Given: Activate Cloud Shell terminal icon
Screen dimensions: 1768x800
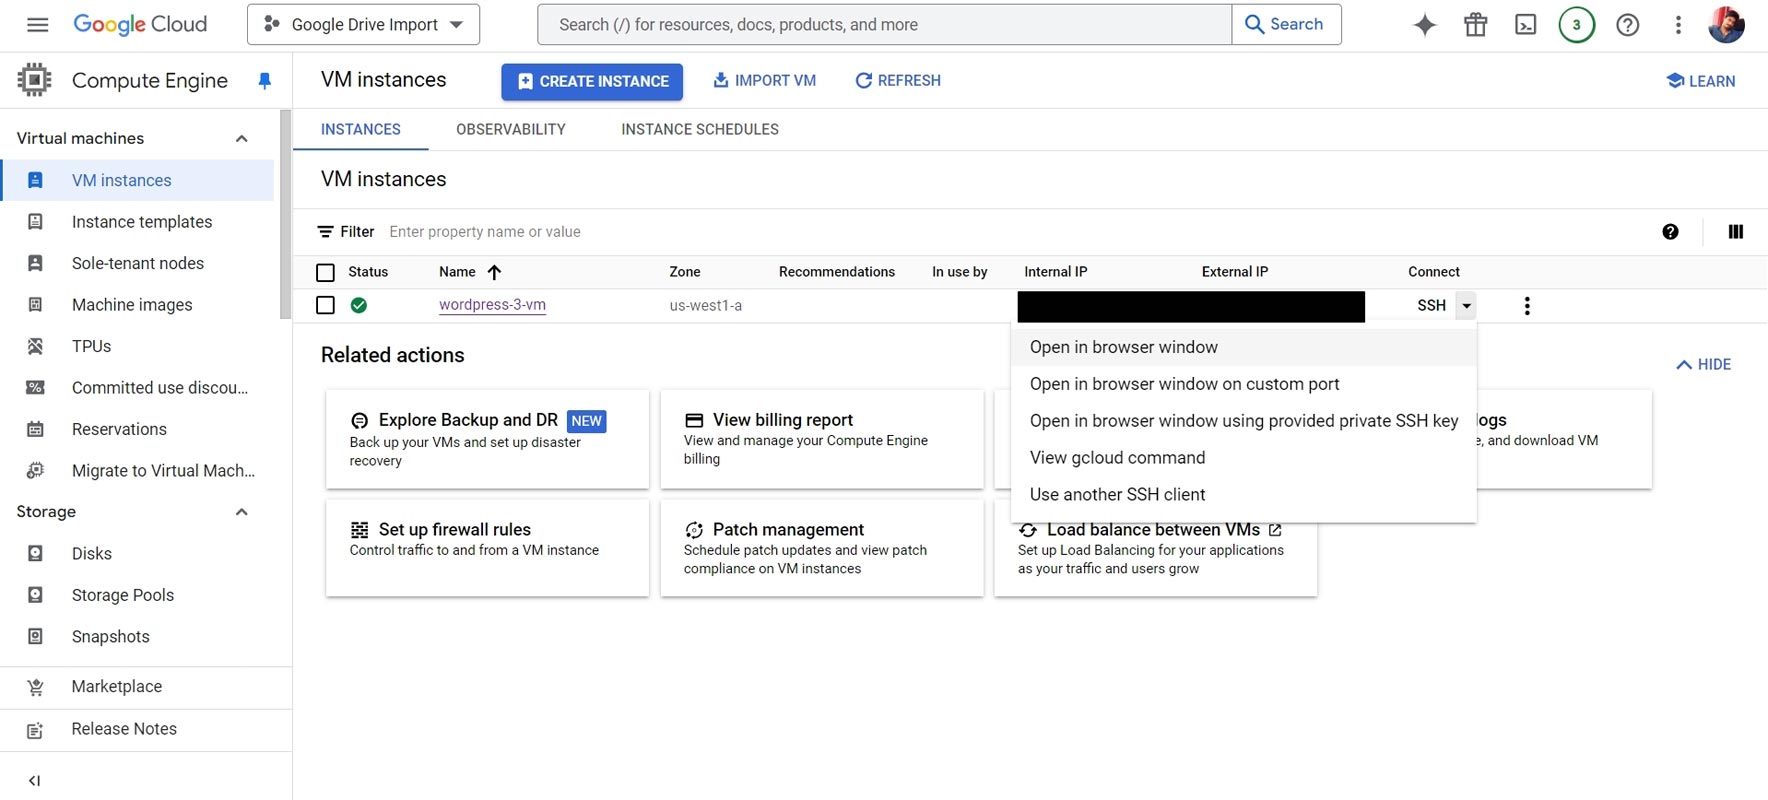Looking at the screenshot, I should click(1526, 25).
